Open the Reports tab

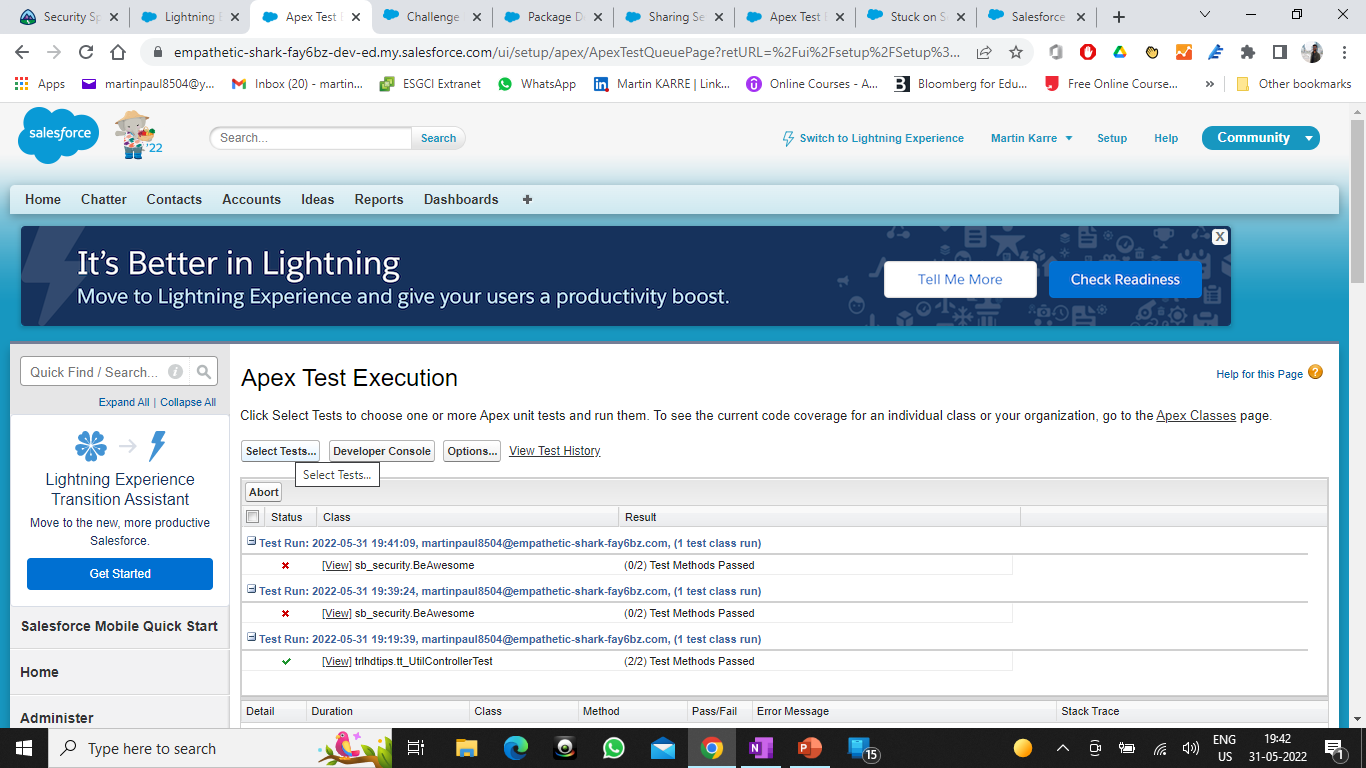(379, 200)
